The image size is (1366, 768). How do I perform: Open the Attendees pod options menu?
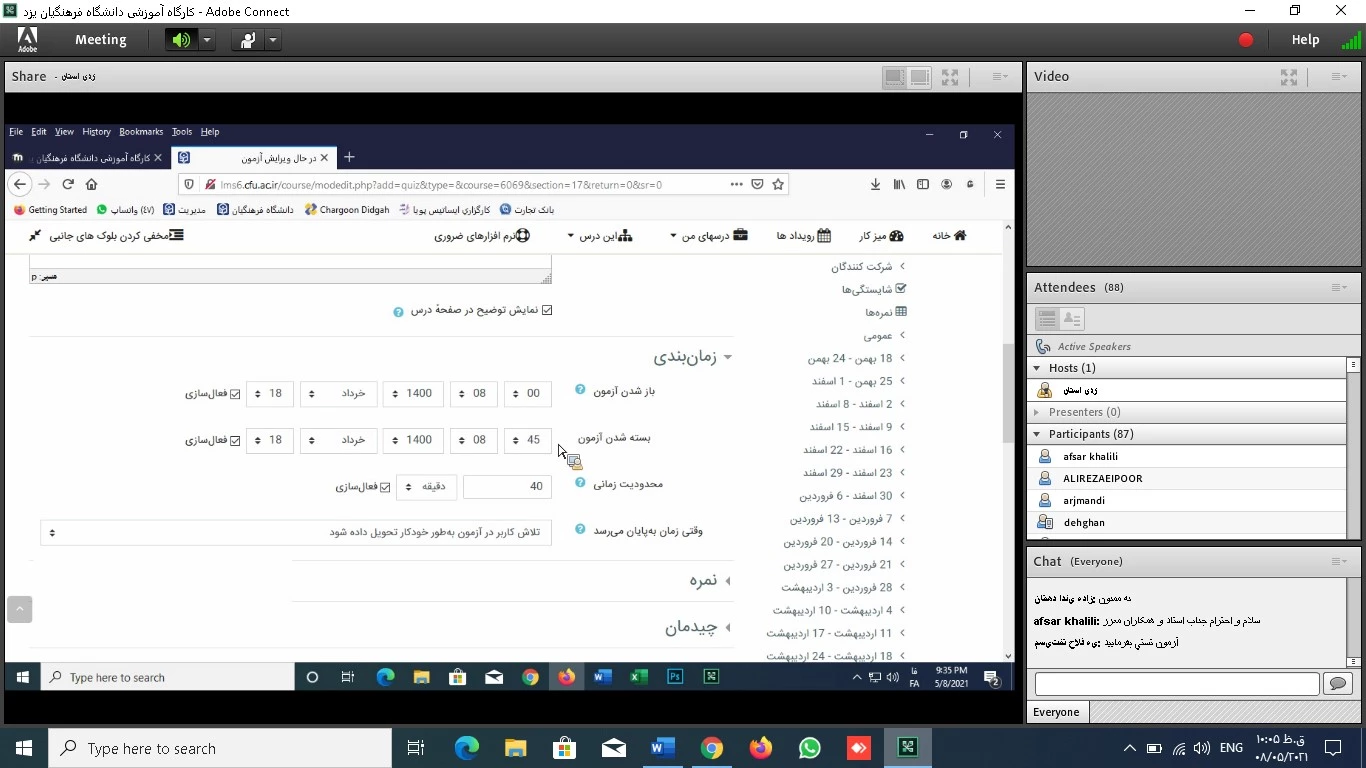point(1339,288)
